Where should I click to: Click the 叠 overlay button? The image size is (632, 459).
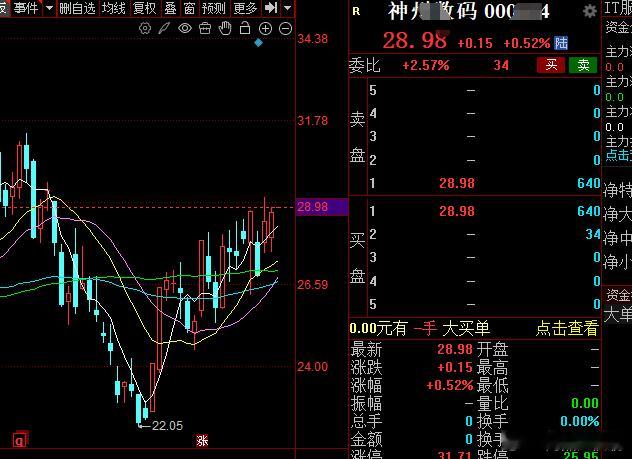[170, 8]
